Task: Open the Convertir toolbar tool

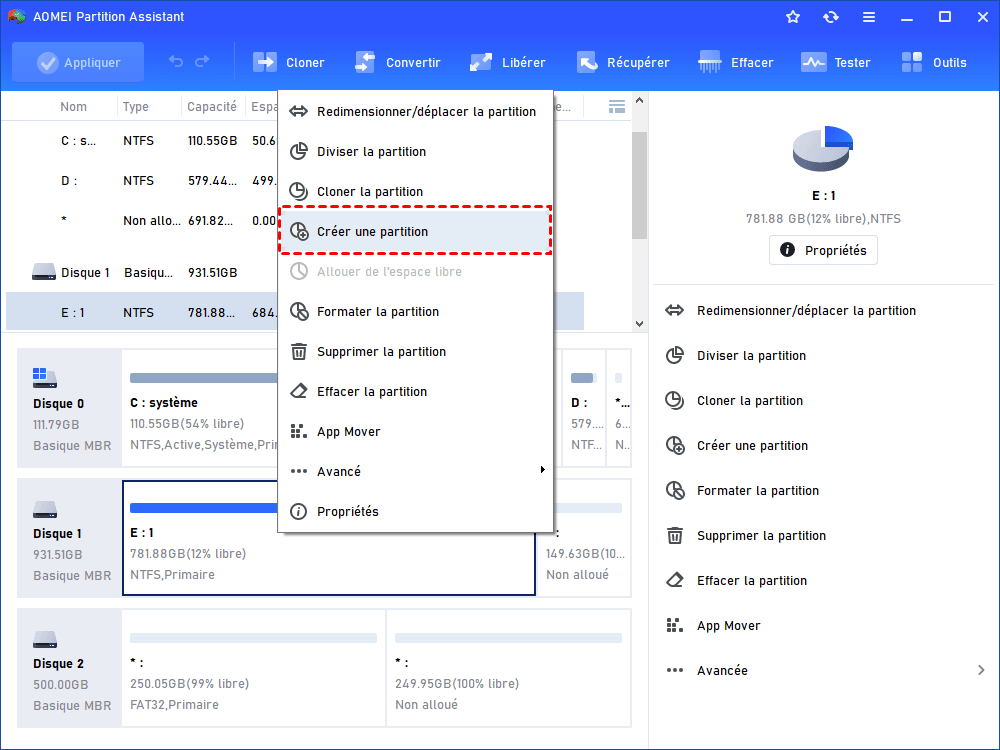Action: [x=398, y=62]
